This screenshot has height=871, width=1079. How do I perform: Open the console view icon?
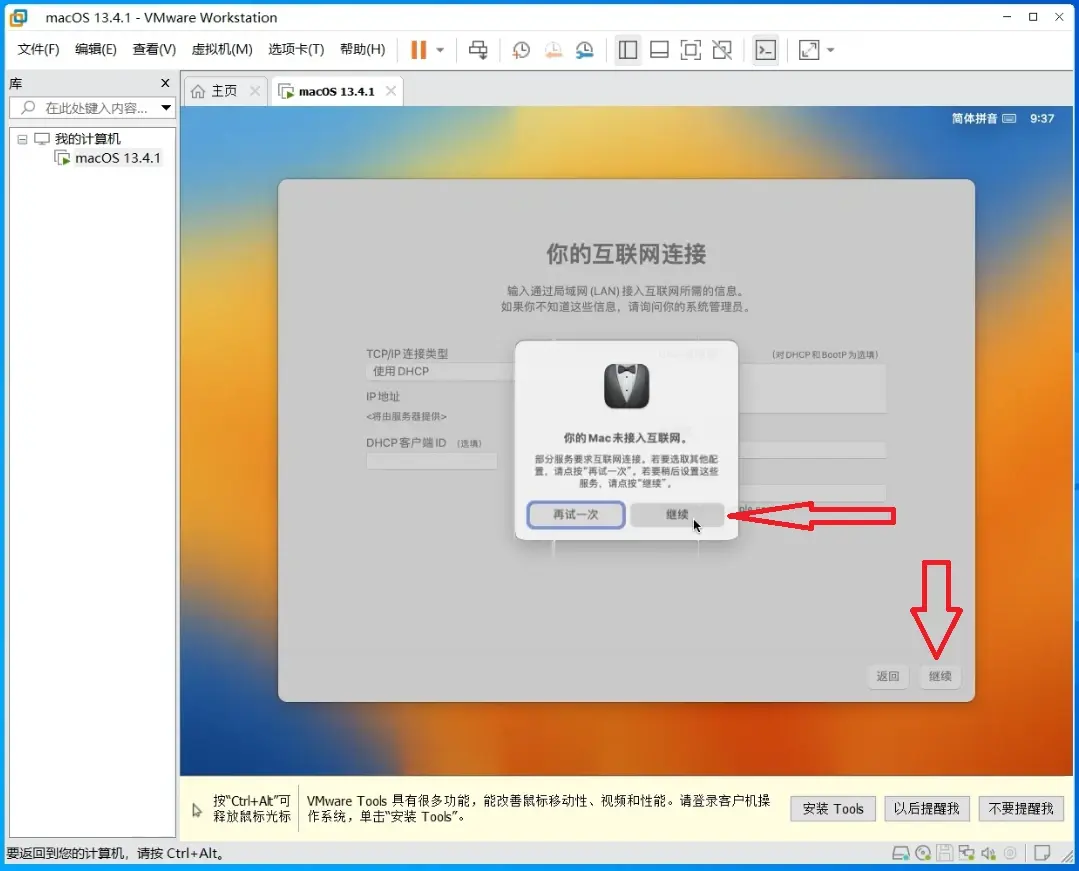[765, 50]
